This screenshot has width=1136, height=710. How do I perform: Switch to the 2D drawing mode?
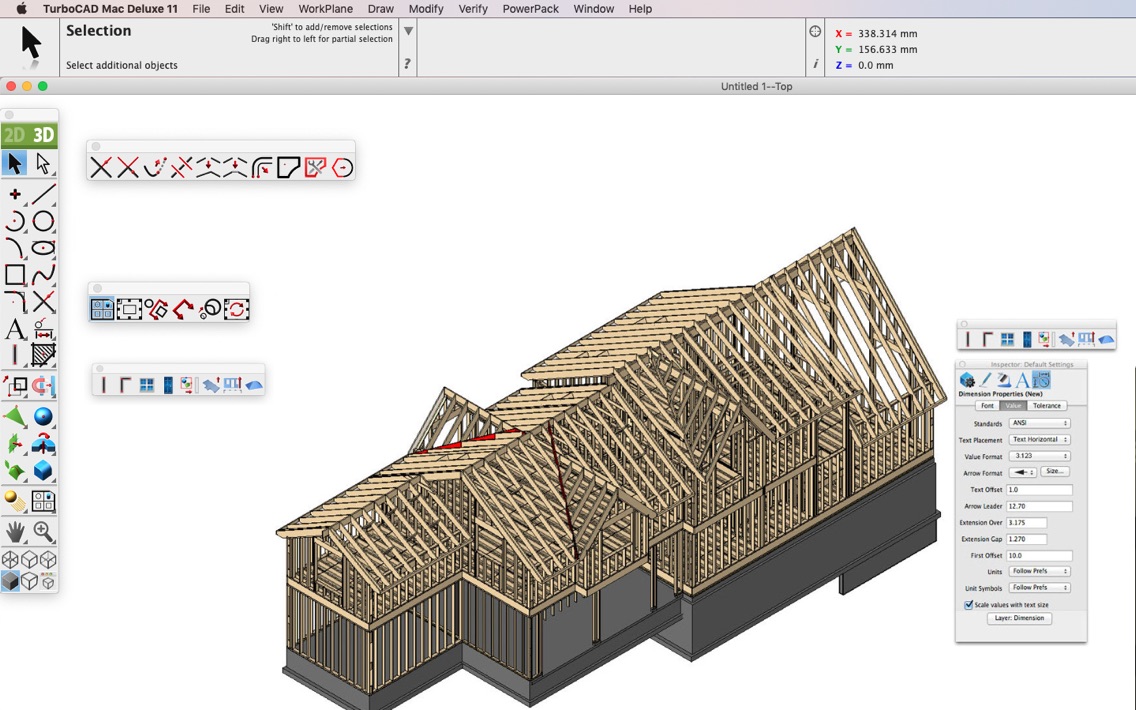pyautogui.click(x=15, y=133)
